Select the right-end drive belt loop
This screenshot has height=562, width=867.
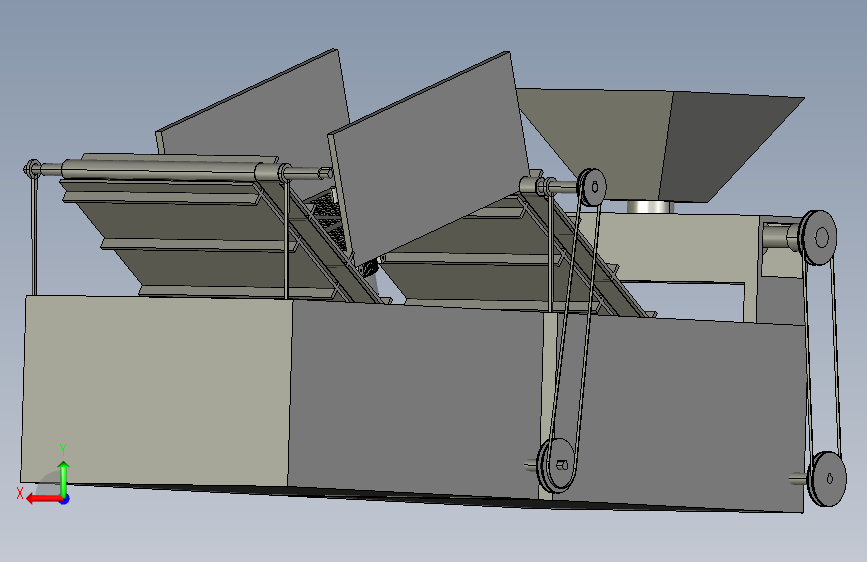(x=823, y=360)
